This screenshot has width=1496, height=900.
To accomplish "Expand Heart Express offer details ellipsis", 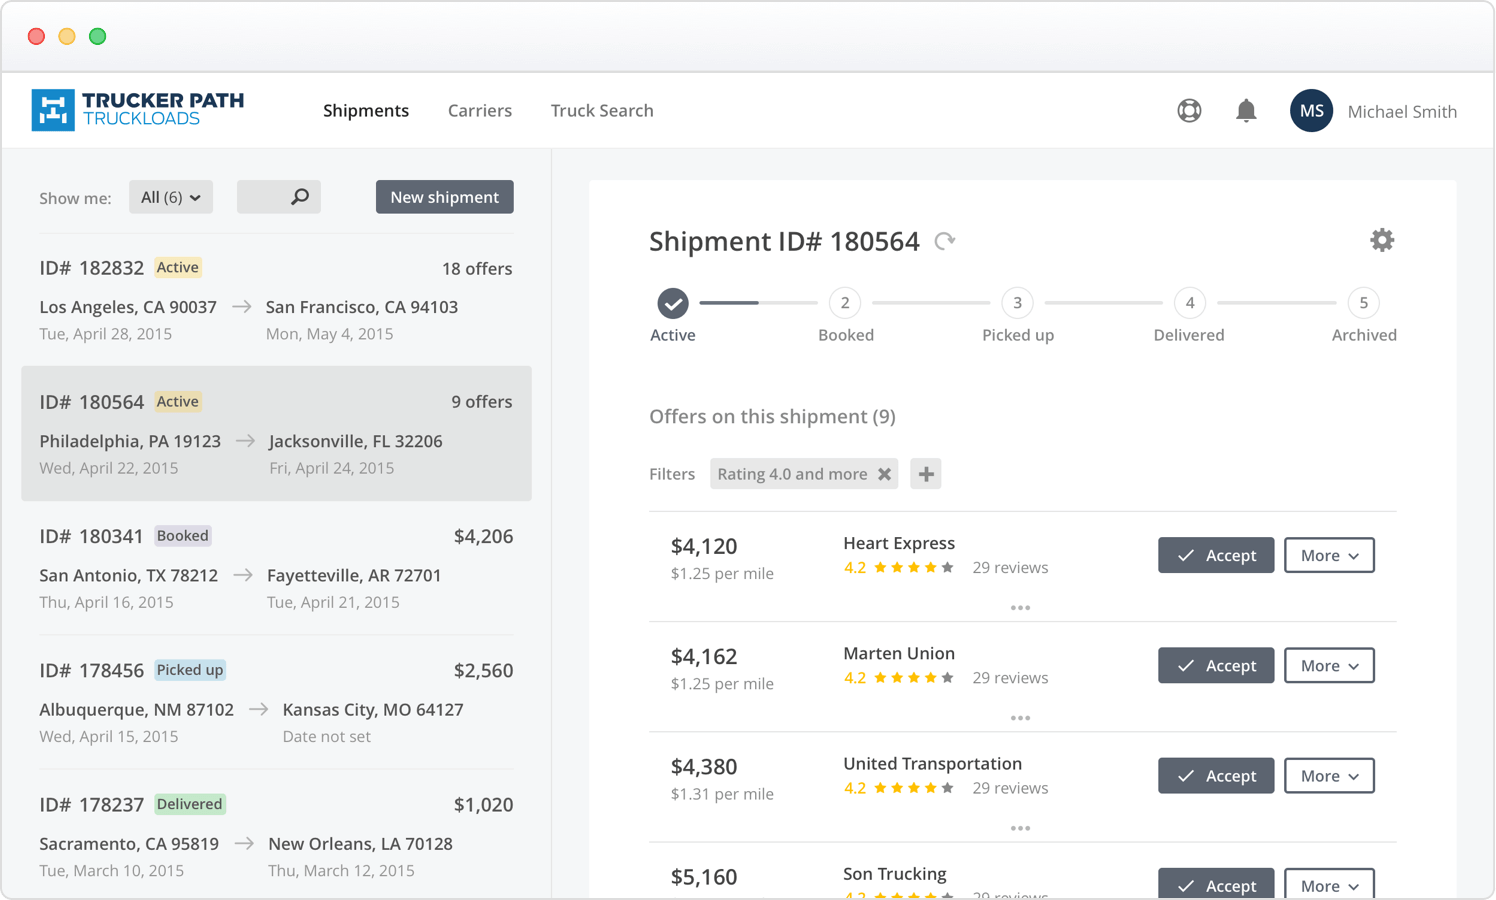I will [1020, 608].
